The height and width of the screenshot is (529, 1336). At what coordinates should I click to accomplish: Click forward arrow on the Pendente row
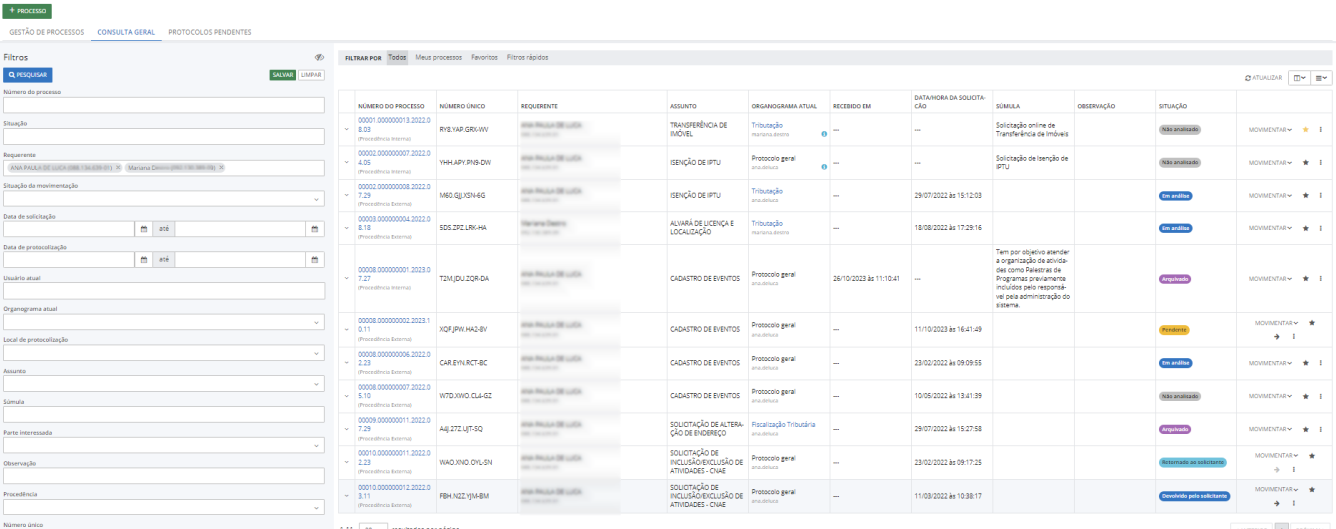1277,336
